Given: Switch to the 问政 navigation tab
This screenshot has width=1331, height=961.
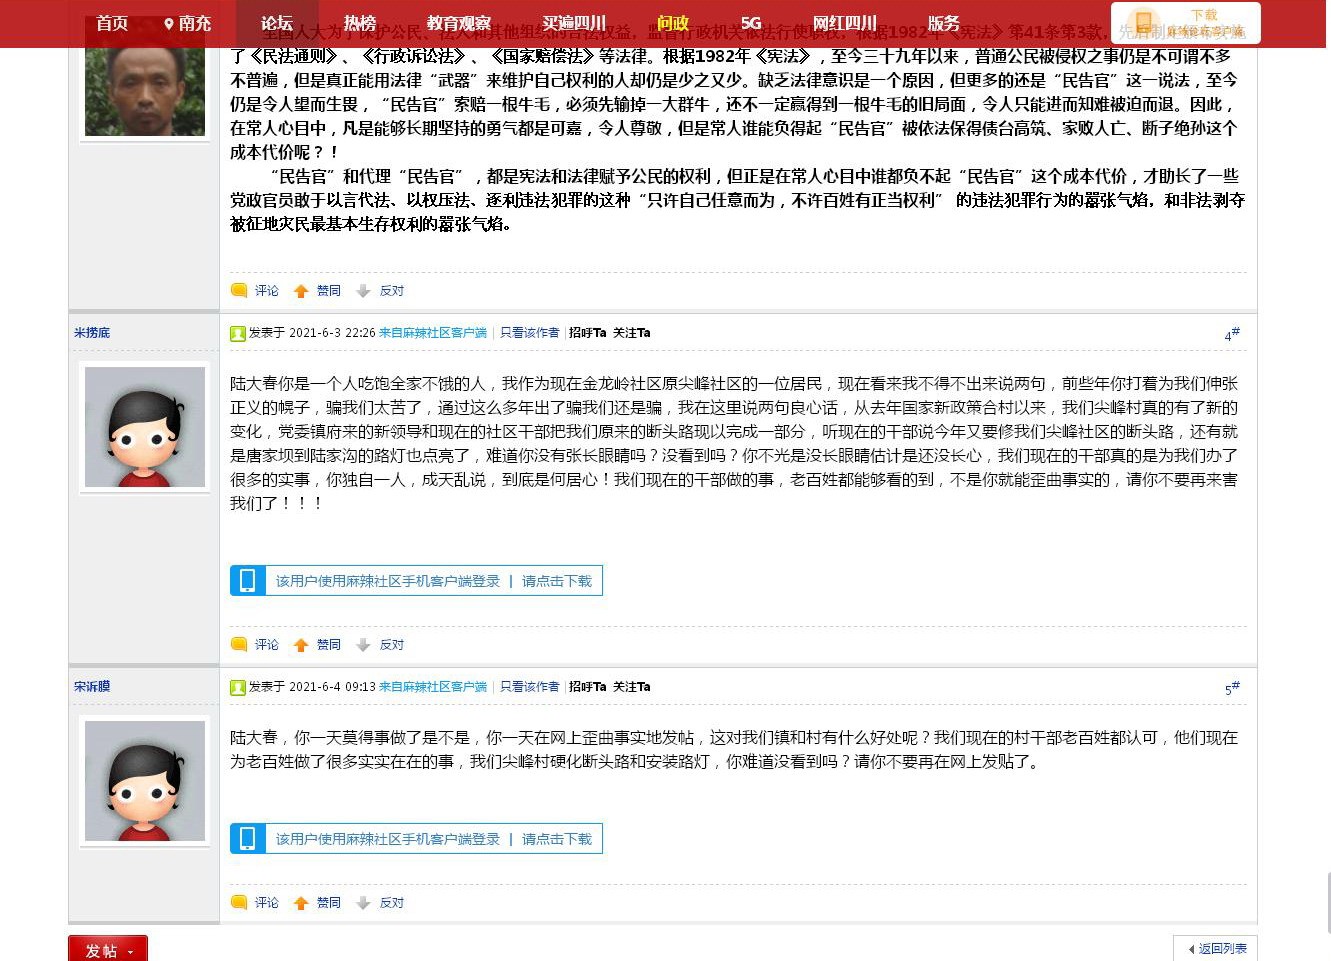Looking at the screenshot, I should click(672, 23).
